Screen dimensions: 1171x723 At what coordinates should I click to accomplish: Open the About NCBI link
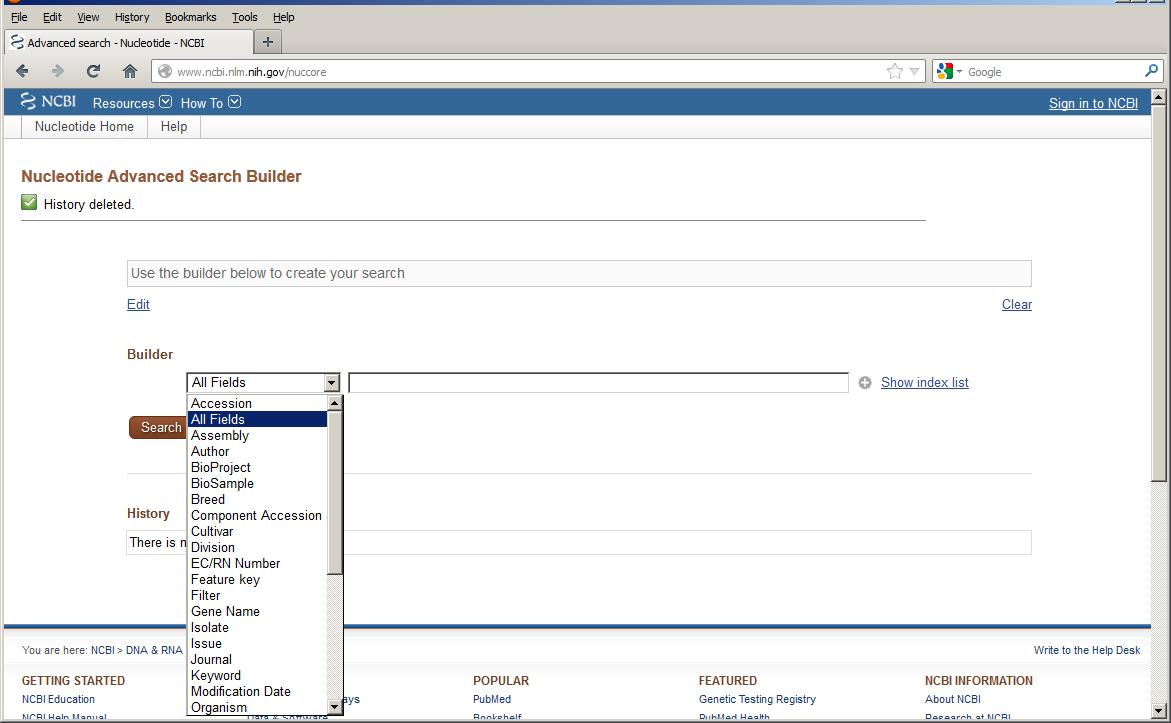point(953,699)
